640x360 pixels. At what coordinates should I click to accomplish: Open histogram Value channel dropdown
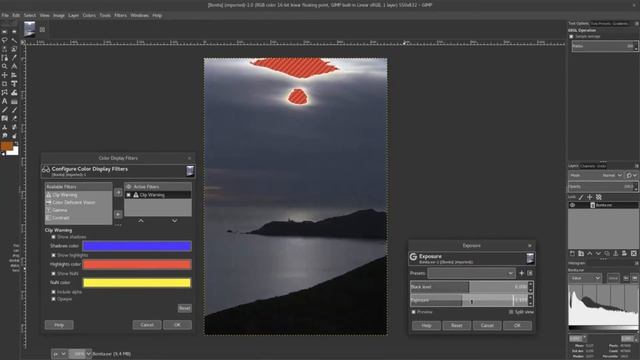(x=584, y=278)
